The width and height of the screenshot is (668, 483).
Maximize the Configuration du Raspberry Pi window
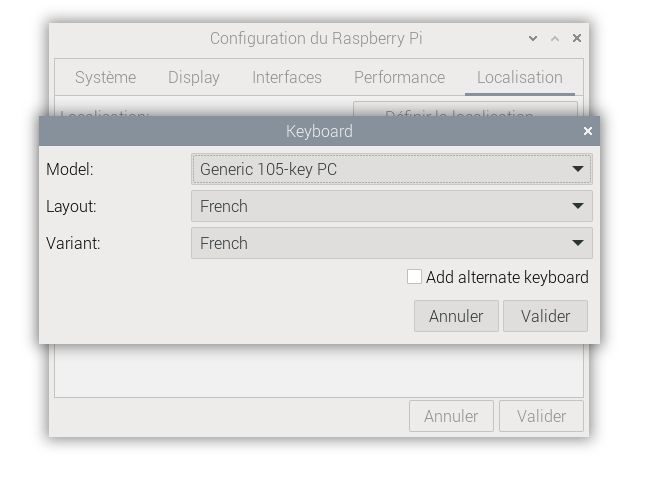(555, 38)
